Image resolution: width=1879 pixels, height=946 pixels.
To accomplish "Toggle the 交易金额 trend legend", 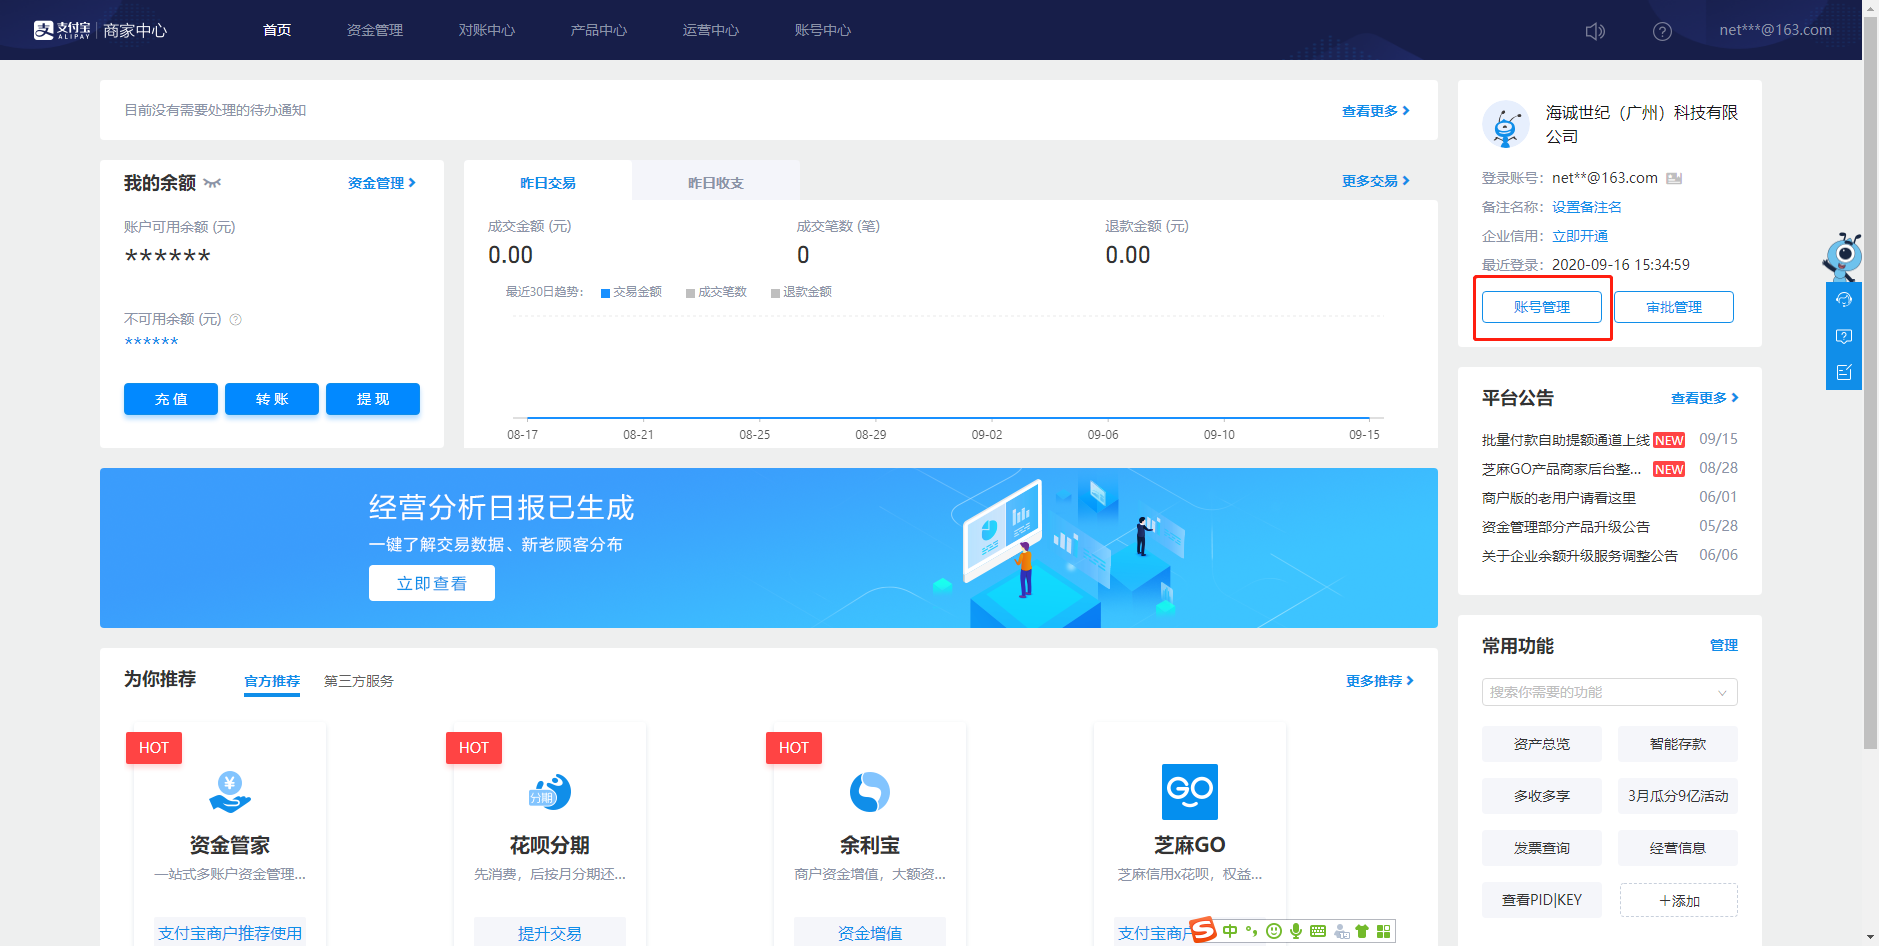I will [x=631, y=292].
